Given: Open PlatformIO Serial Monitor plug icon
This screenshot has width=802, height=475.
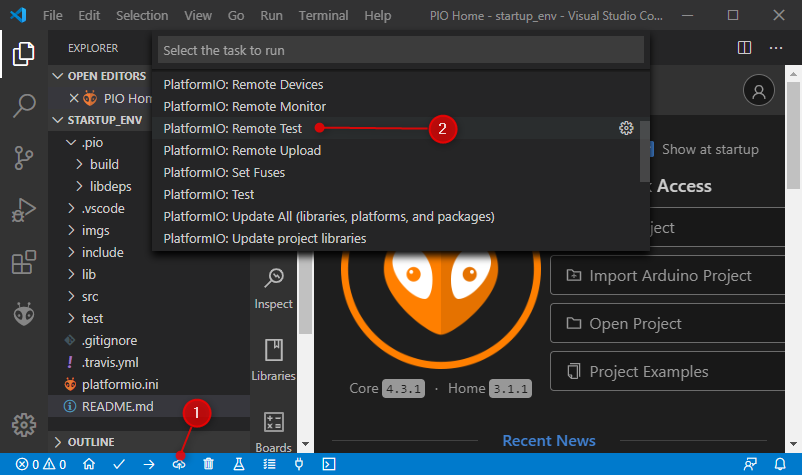Looking at the screenshot, I should tap(299, 464).
